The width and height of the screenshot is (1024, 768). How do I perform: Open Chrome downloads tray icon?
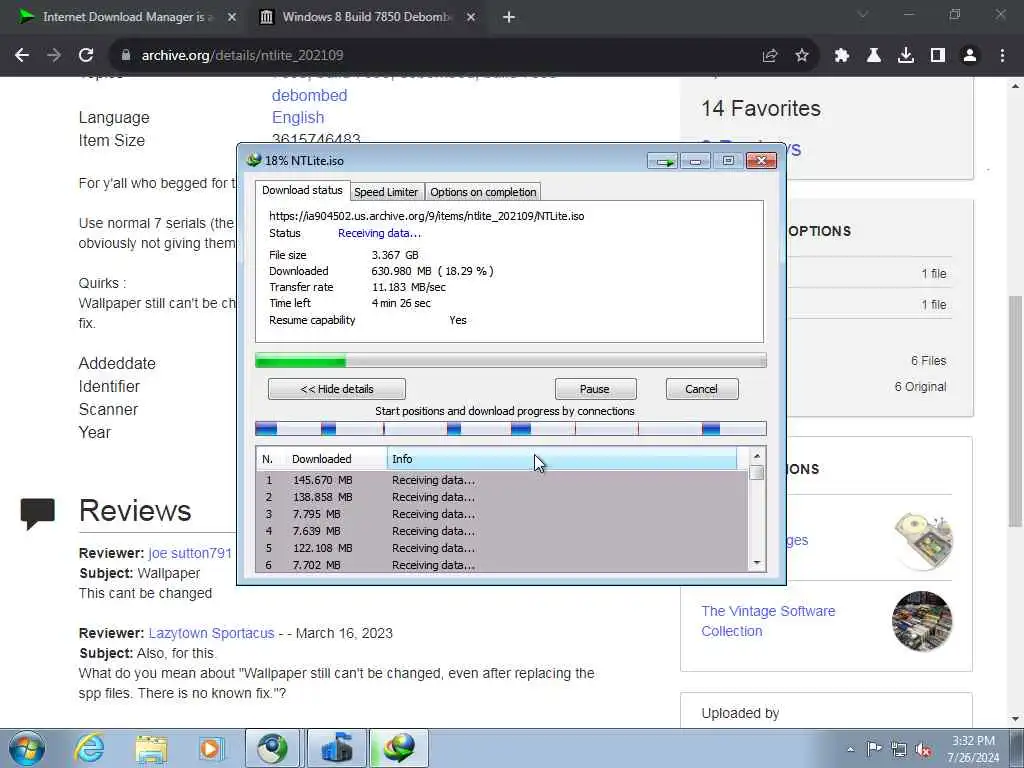tap(906, 56)
